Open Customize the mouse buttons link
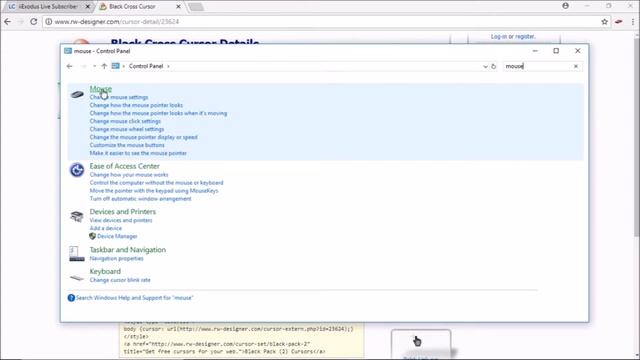 [127, 145]
